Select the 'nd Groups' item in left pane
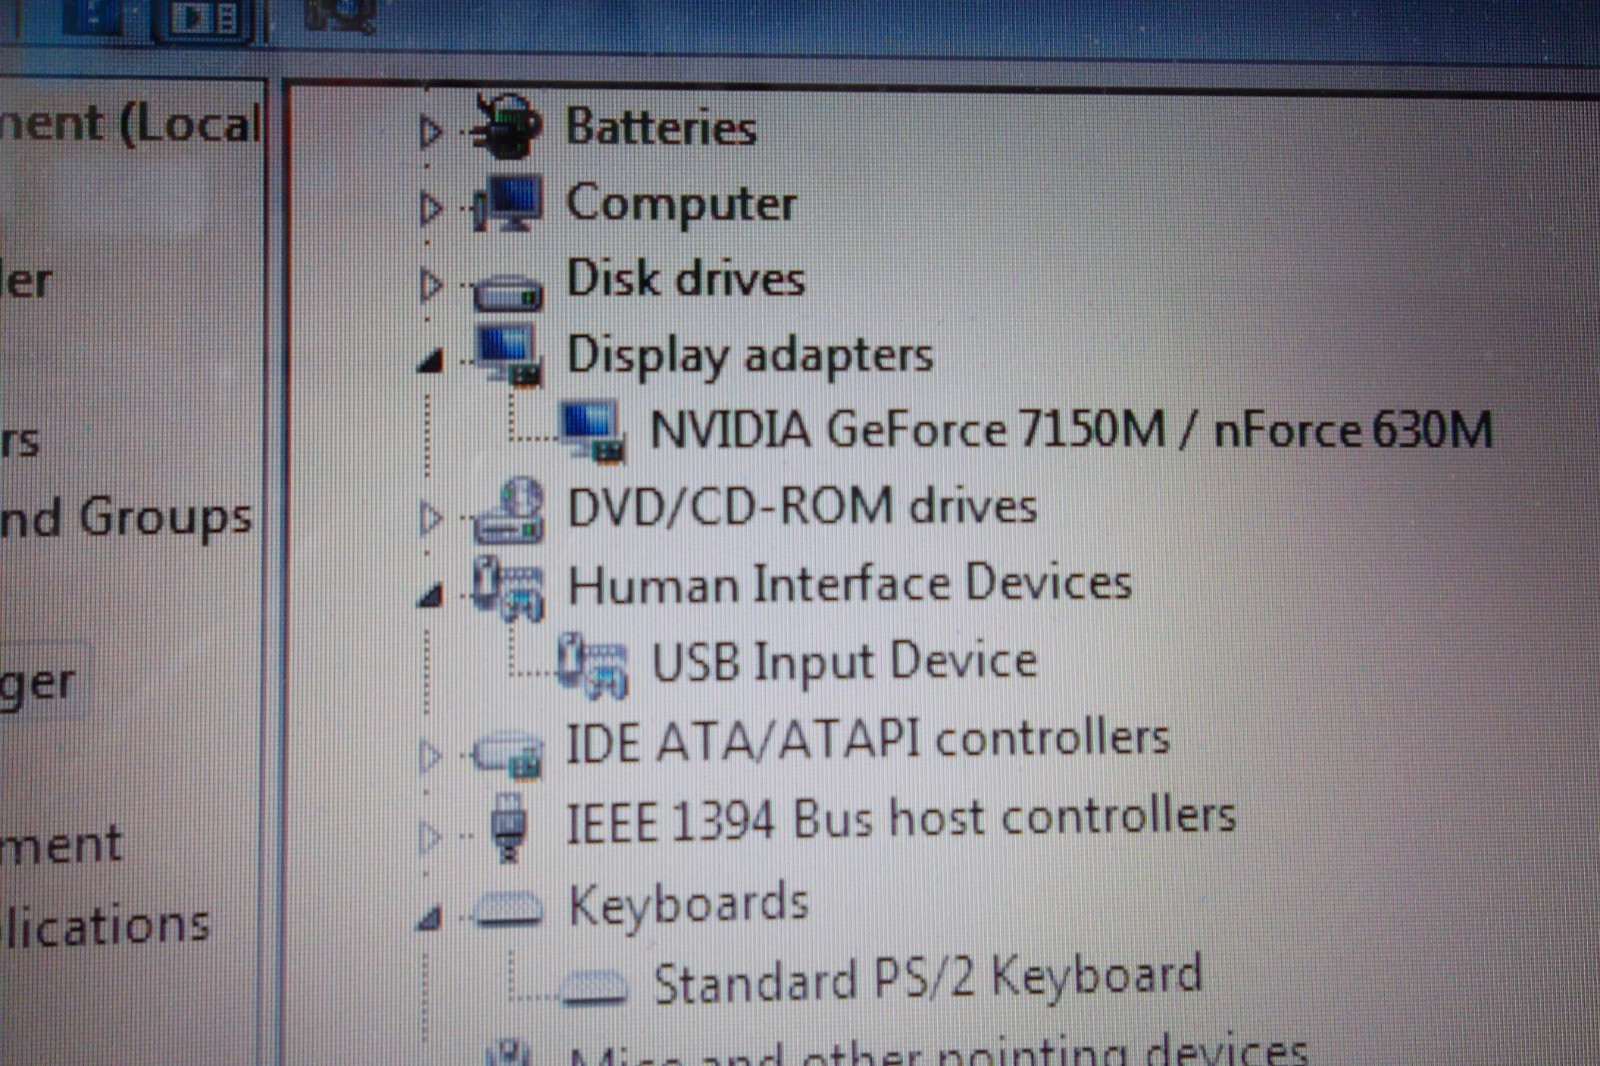 click(125, 518)
